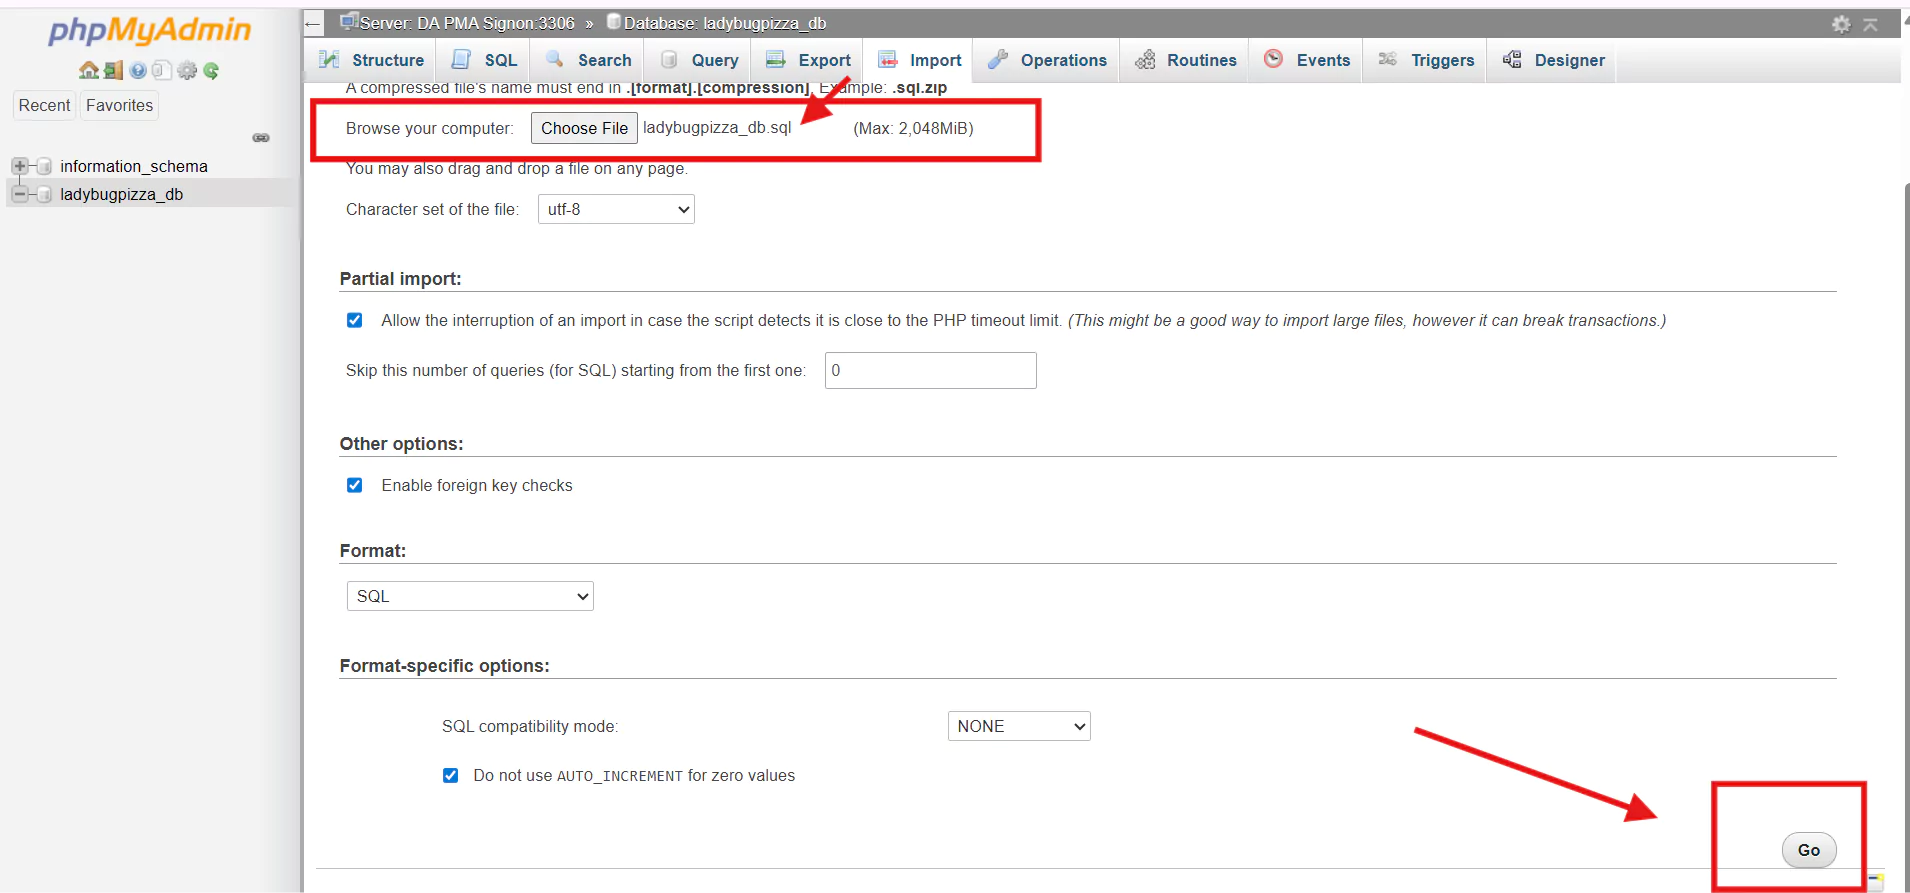Select information_schema in the database tree
The image size is (1910, 893).
click(134, 166)
